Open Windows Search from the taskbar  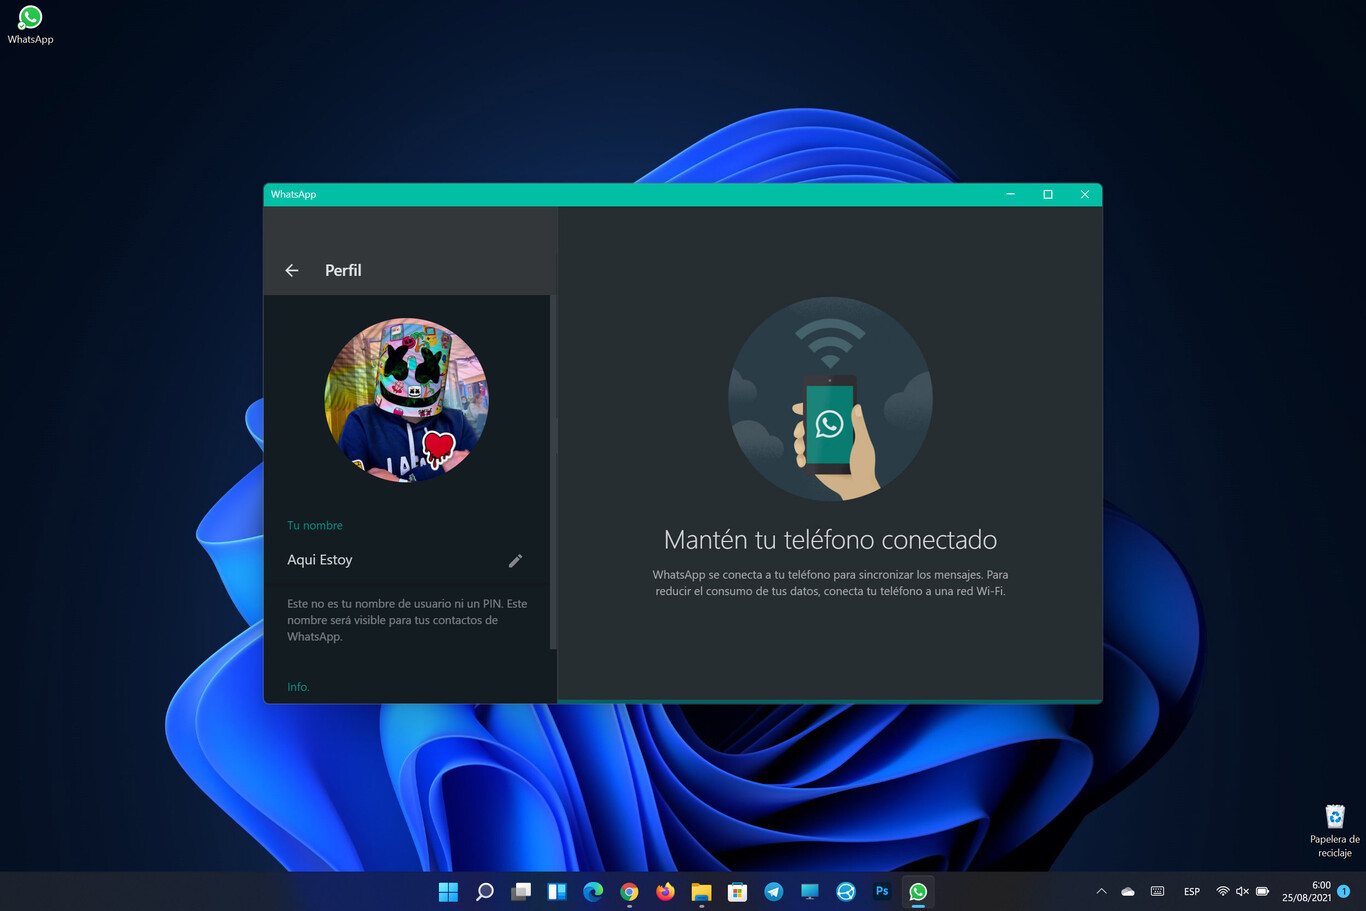point(484,890)
